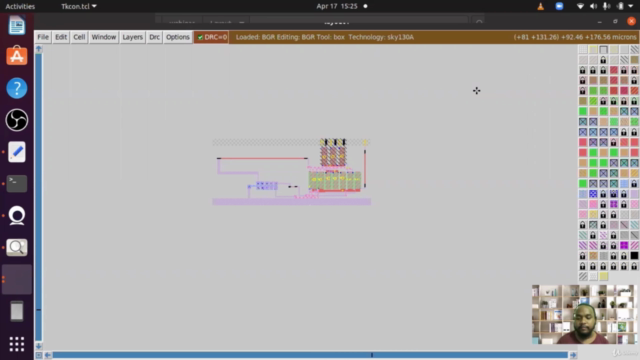640x360 pixels.
Task: Click the purple bottom rail in the layout
Action: pos(291,202)
